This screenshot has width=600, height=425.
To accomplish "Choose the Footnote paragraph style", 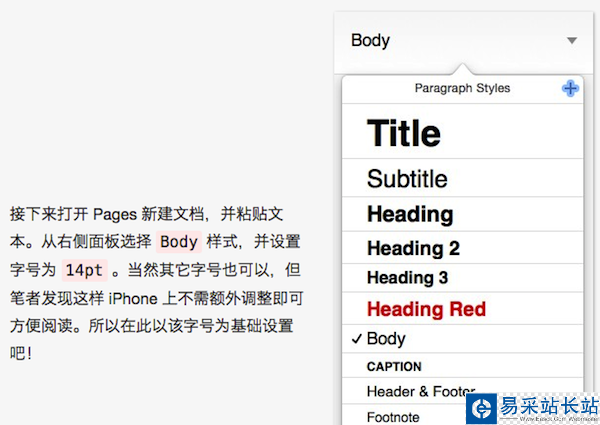I will (463, 416).
